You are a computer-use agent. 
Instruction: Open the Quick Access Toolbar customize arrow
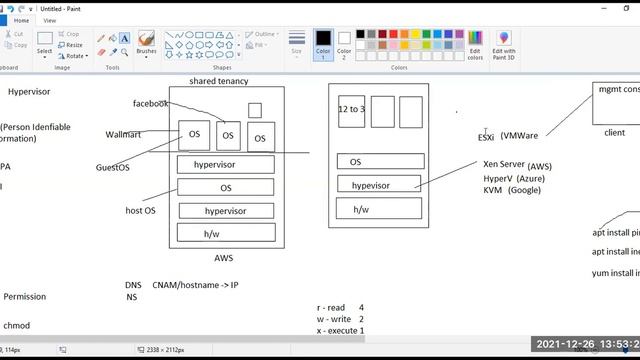tap(31, 9)
